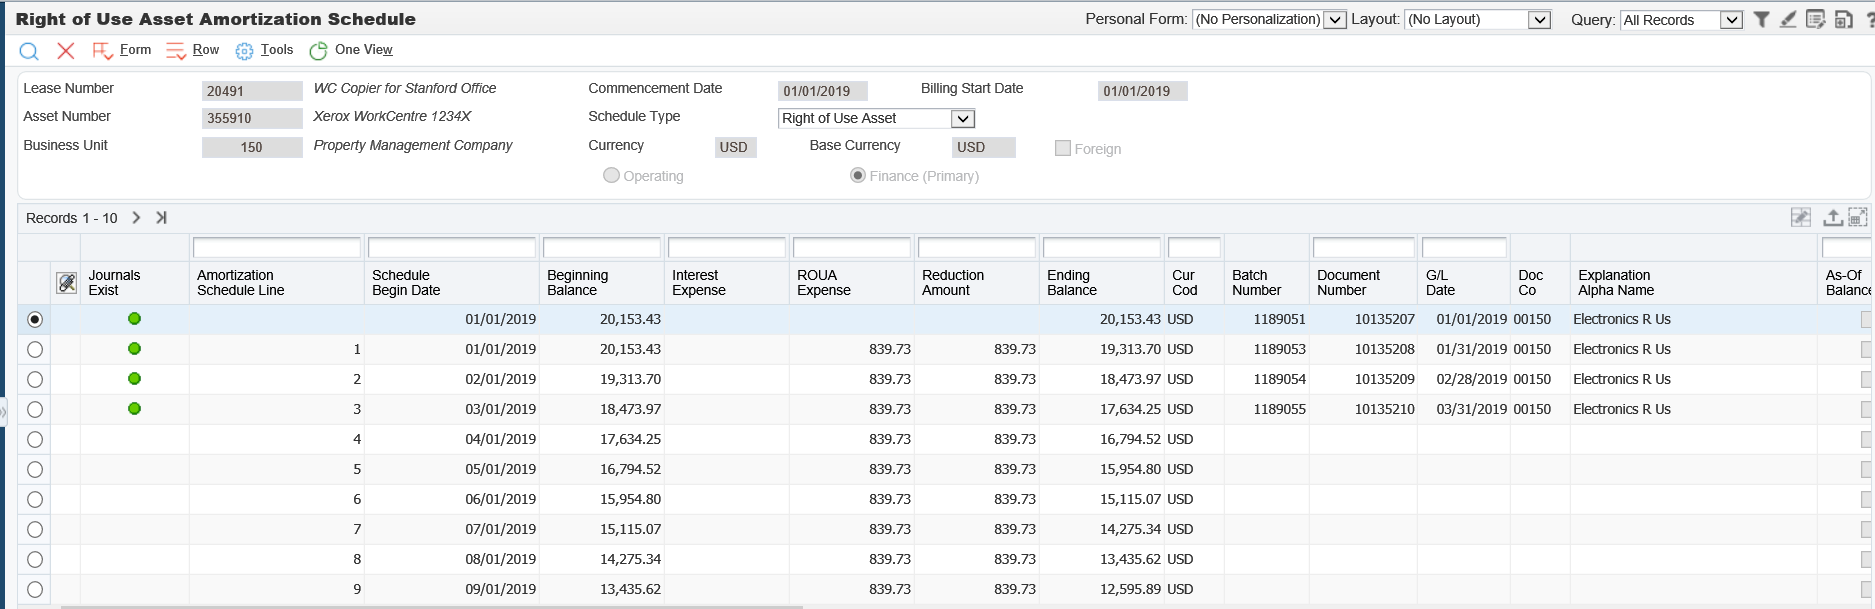This screenshot has width=1875, height=609.
Task: Select schedule line 8 row radio button
Action: tap(35, 559)
